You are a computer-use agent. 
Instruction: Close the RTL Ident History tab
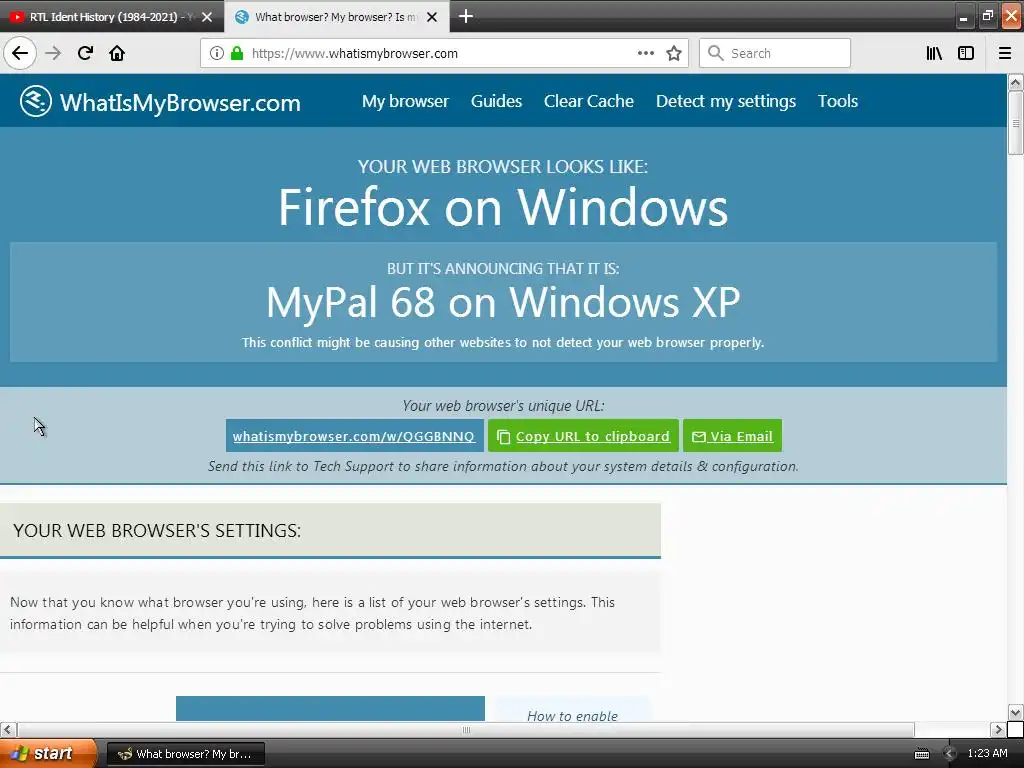click(x=207, y=17)
